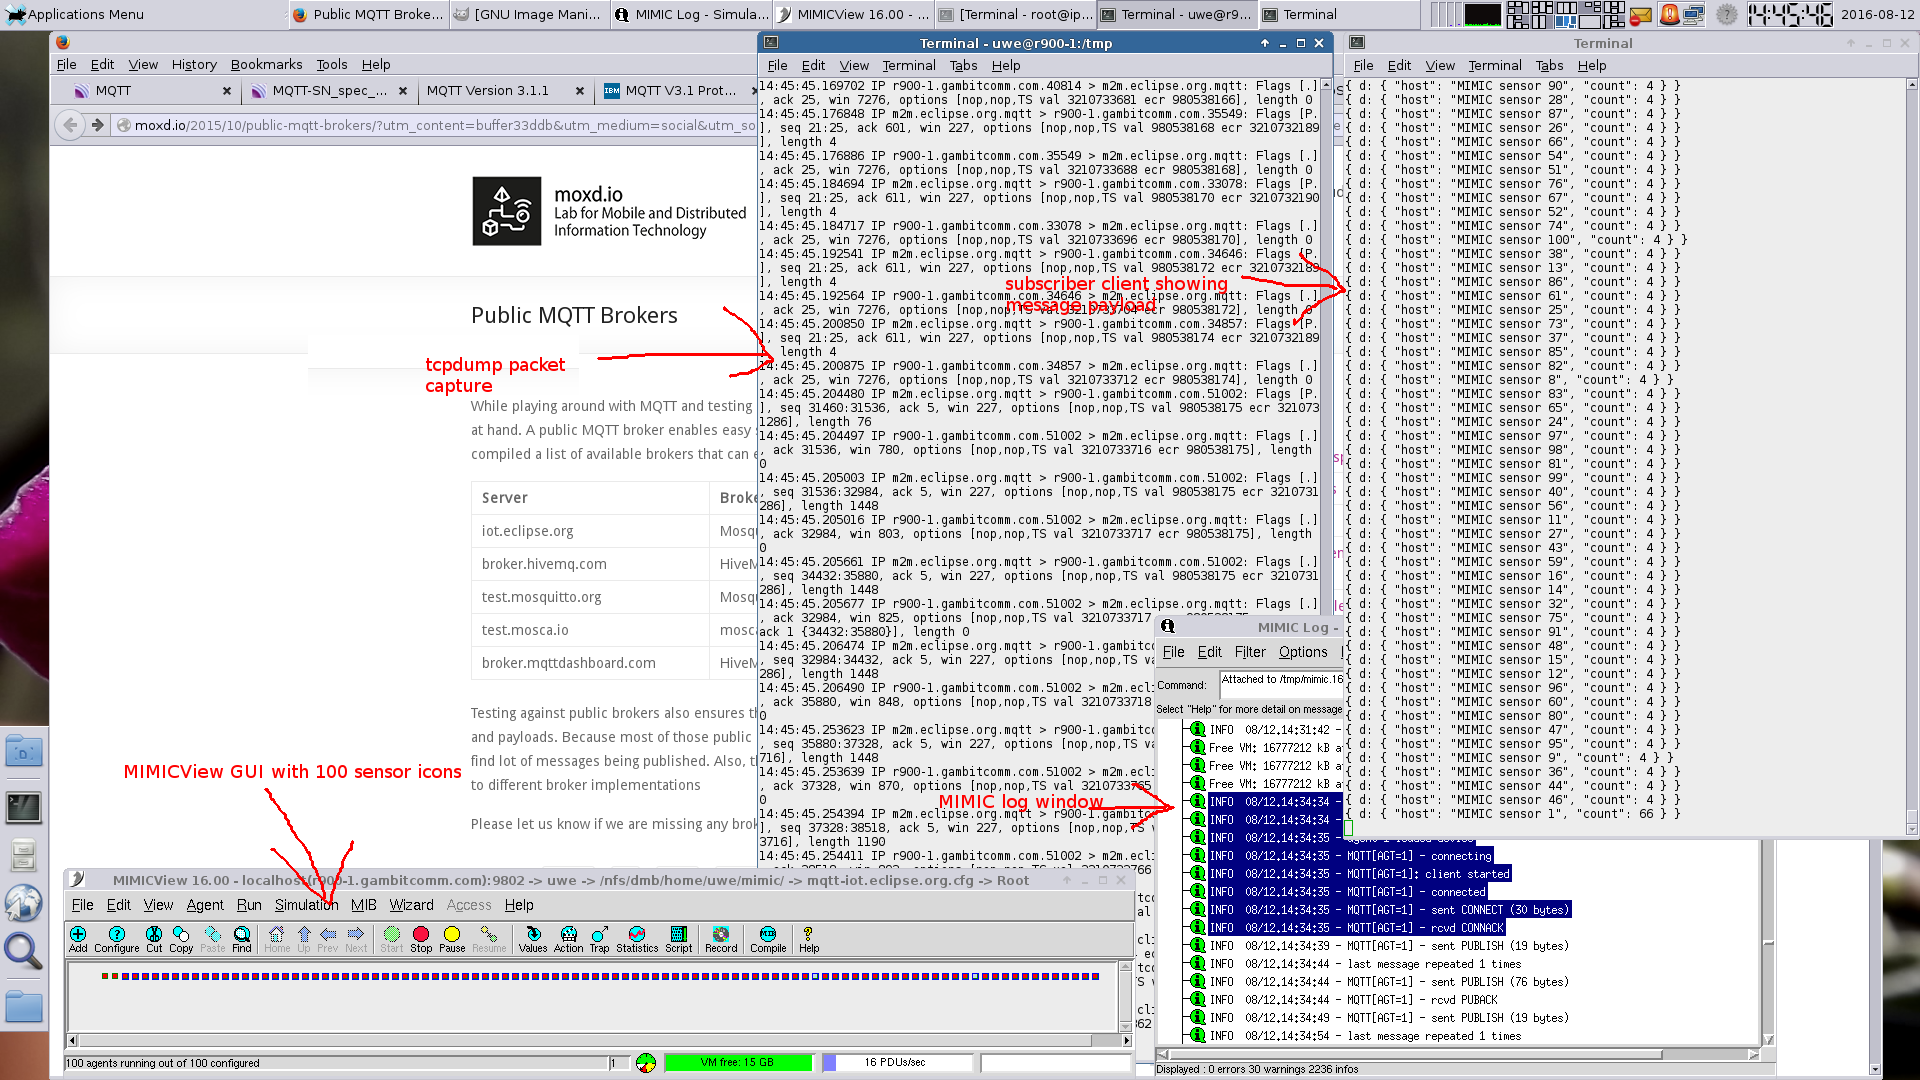Click the Trap icon in MIMICView toolbar

[x=599, y=939]
